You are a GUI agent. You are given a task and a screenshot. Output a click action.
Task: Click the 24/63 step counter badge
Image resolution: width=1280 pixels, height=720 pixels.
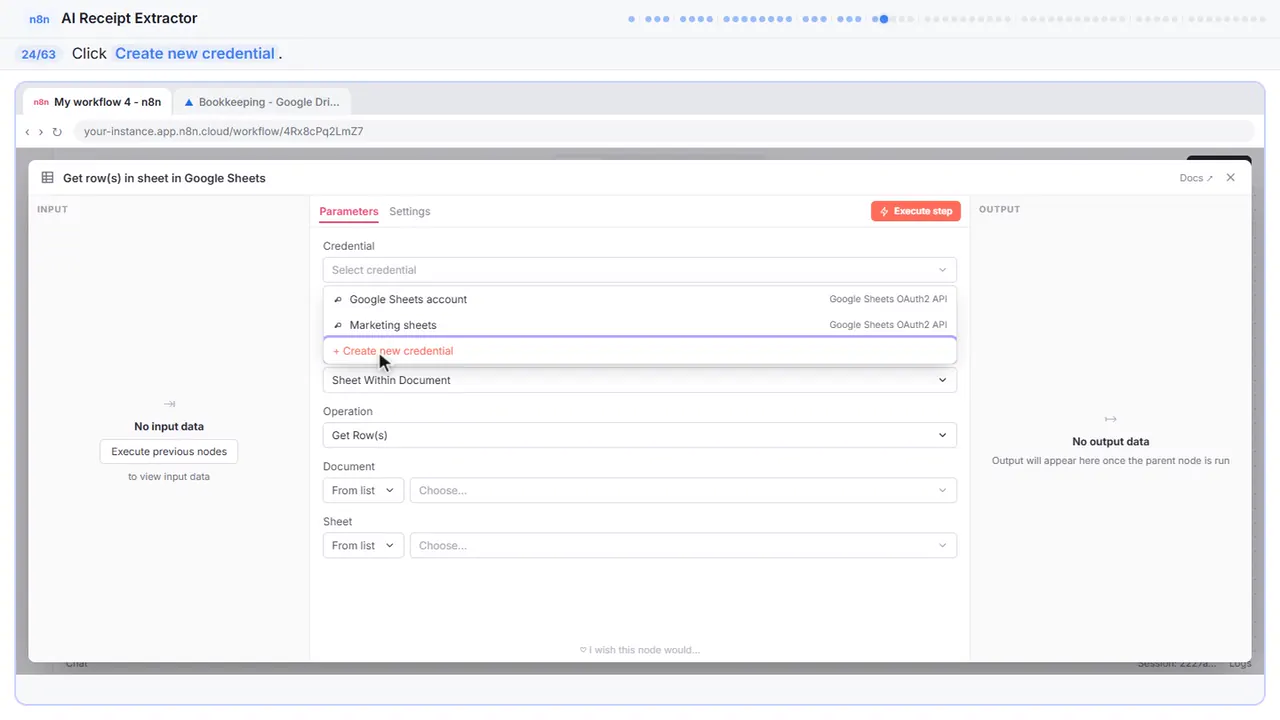[38, 54]
